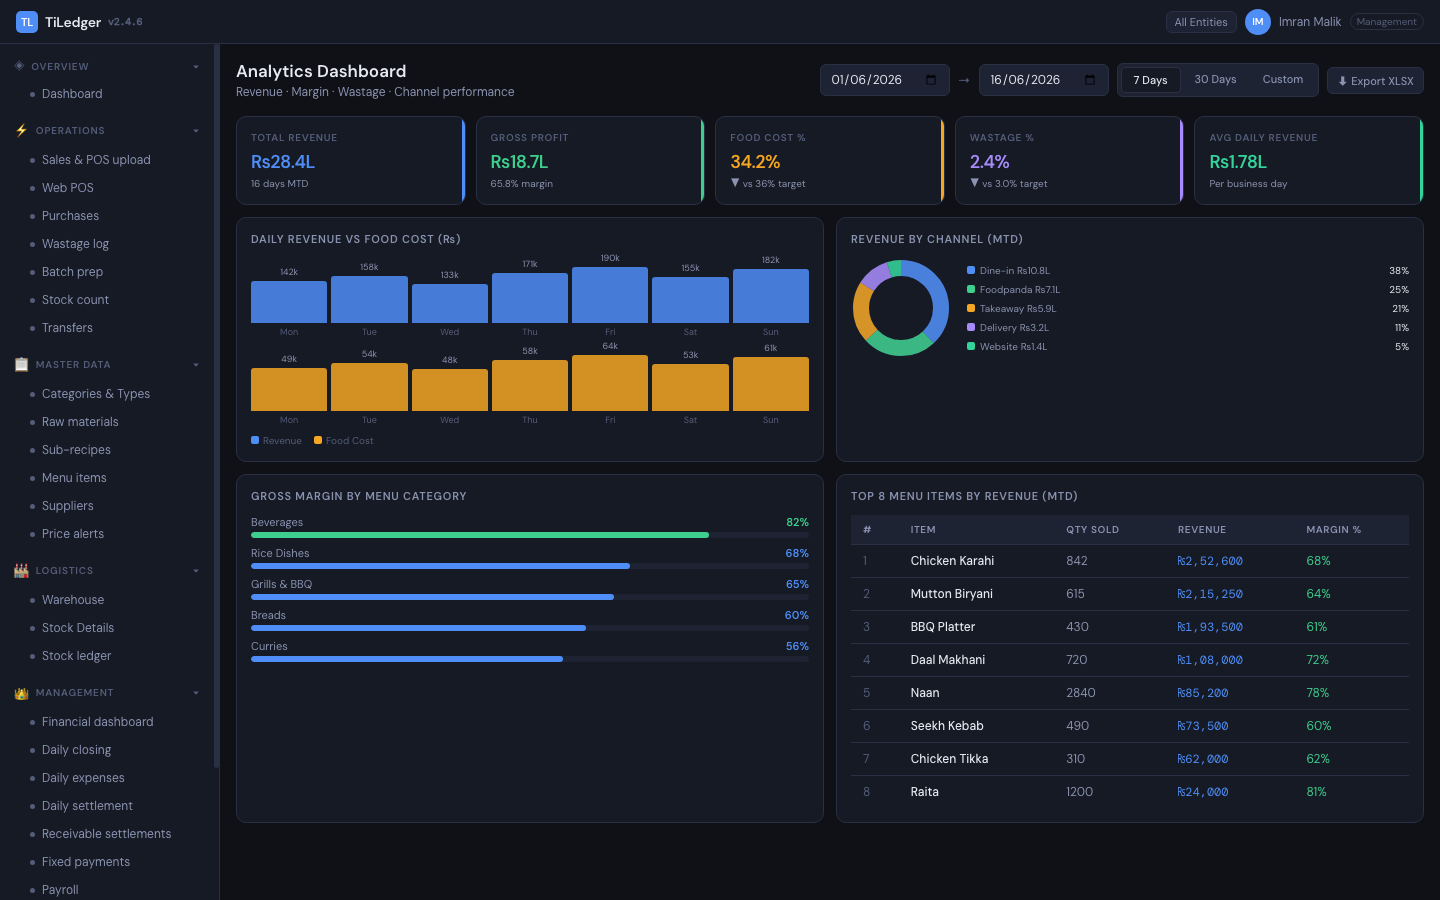This screenshot has height=900, width=1440.
Task: Select the 30 Days range tab
Action: (1215, 80)
